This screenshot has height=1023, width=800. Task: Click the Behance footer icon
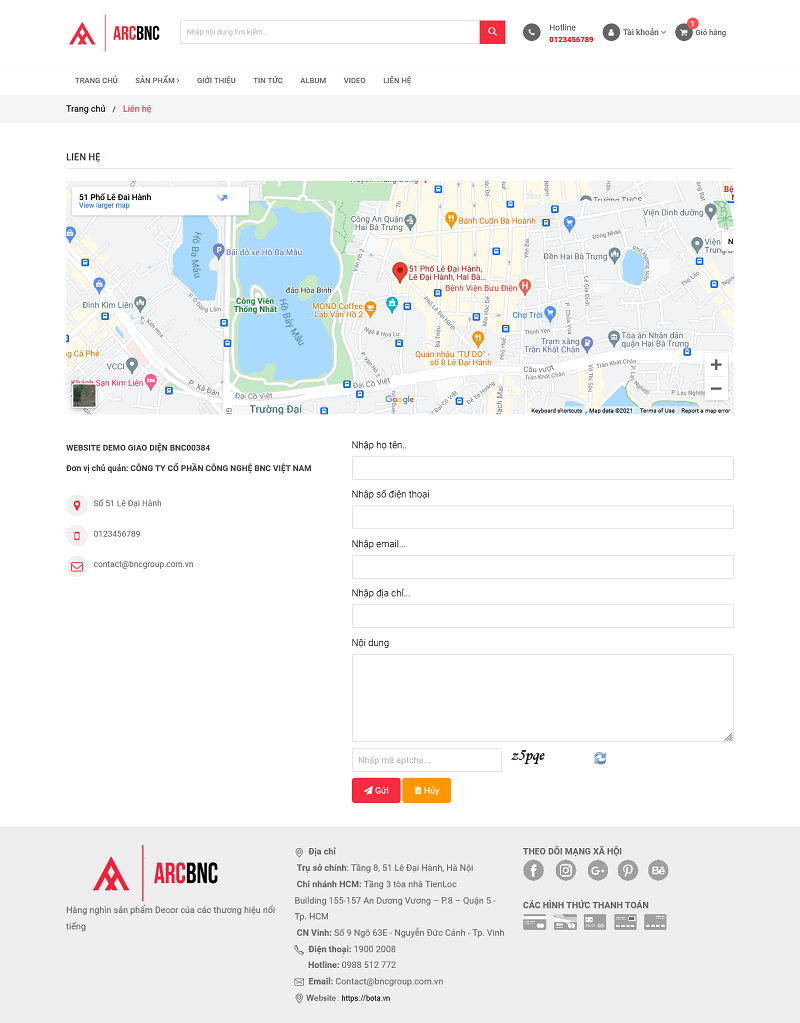pyautogui.click(x=658, y=870)
